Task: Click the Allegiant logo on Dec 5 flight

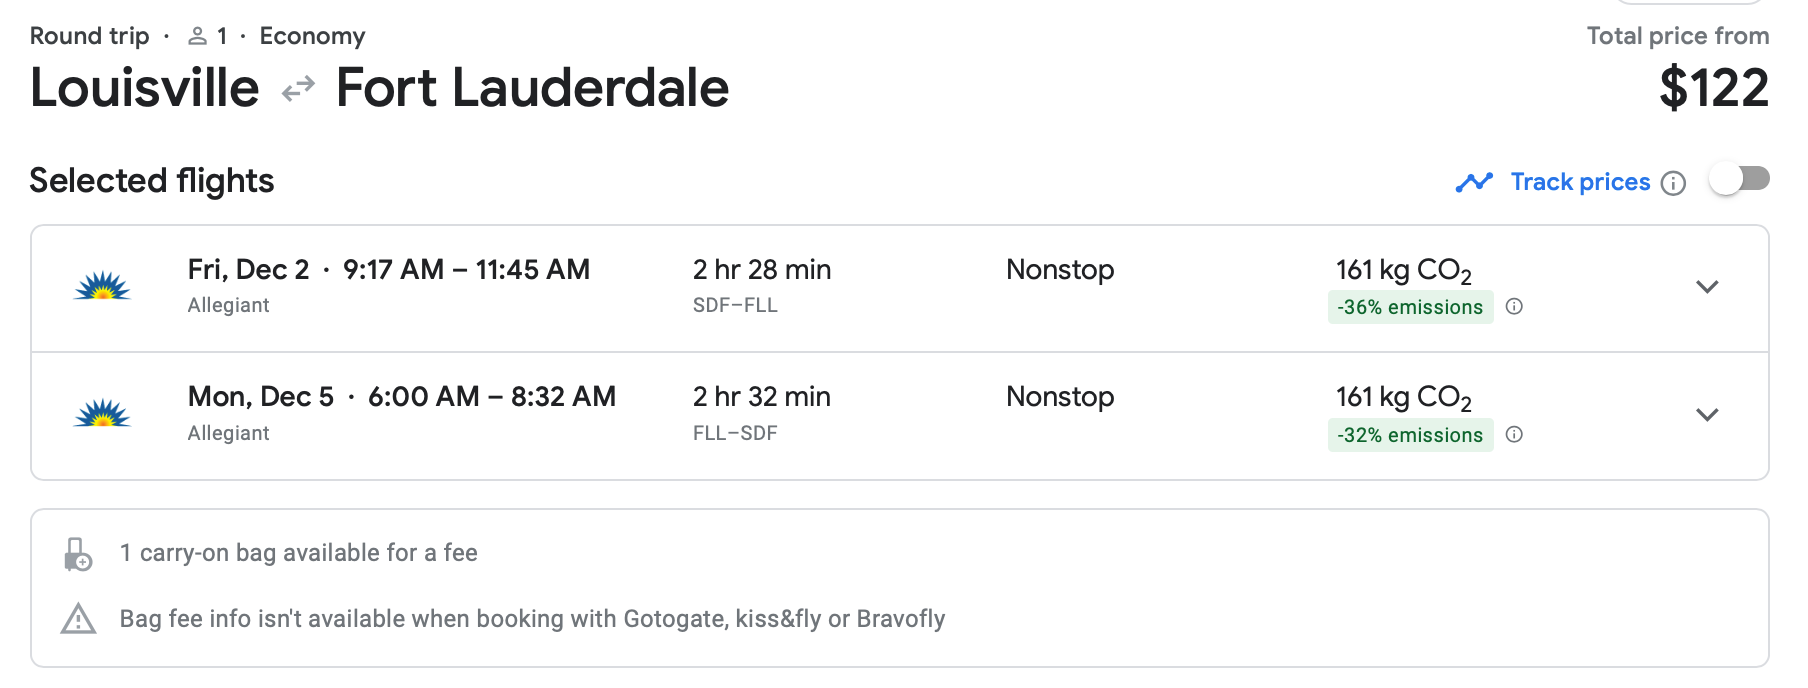Action: (x=102, y=415)
